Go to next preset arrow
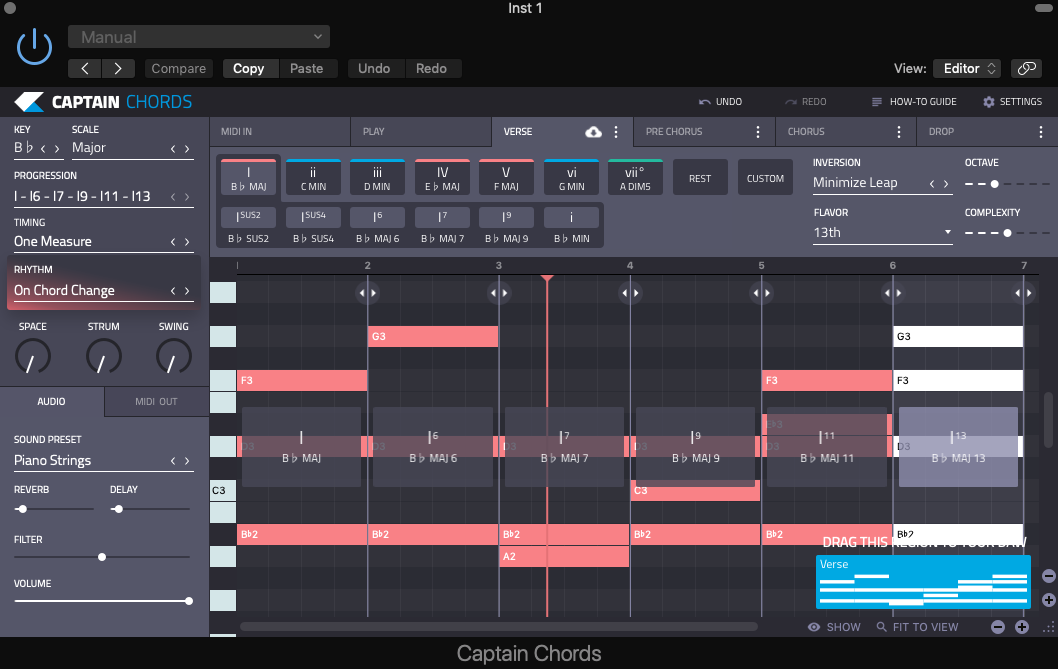This screenshot has height=669, width=1058. pyautogui.click(x=118, y=68)
